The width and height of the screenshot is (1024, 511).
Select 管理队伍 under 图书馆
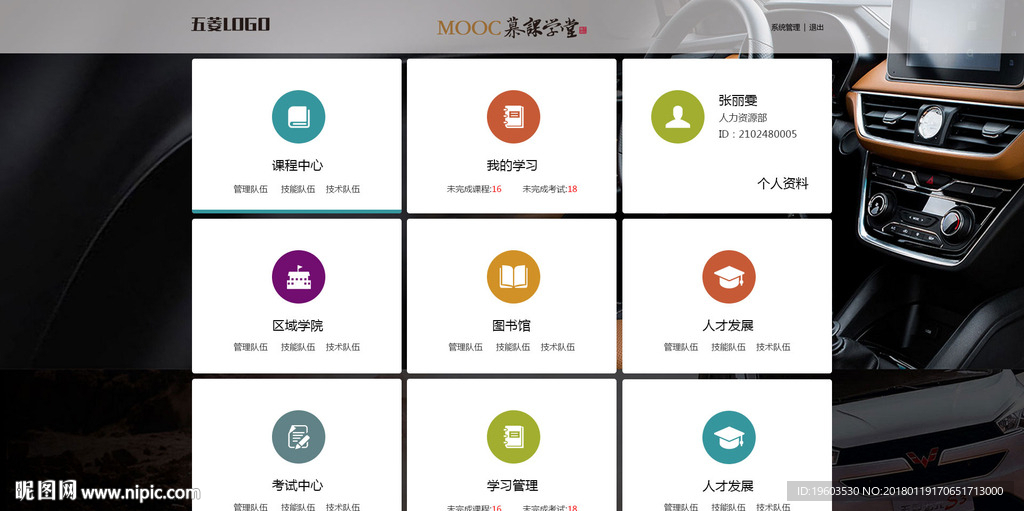click(466, 347)
